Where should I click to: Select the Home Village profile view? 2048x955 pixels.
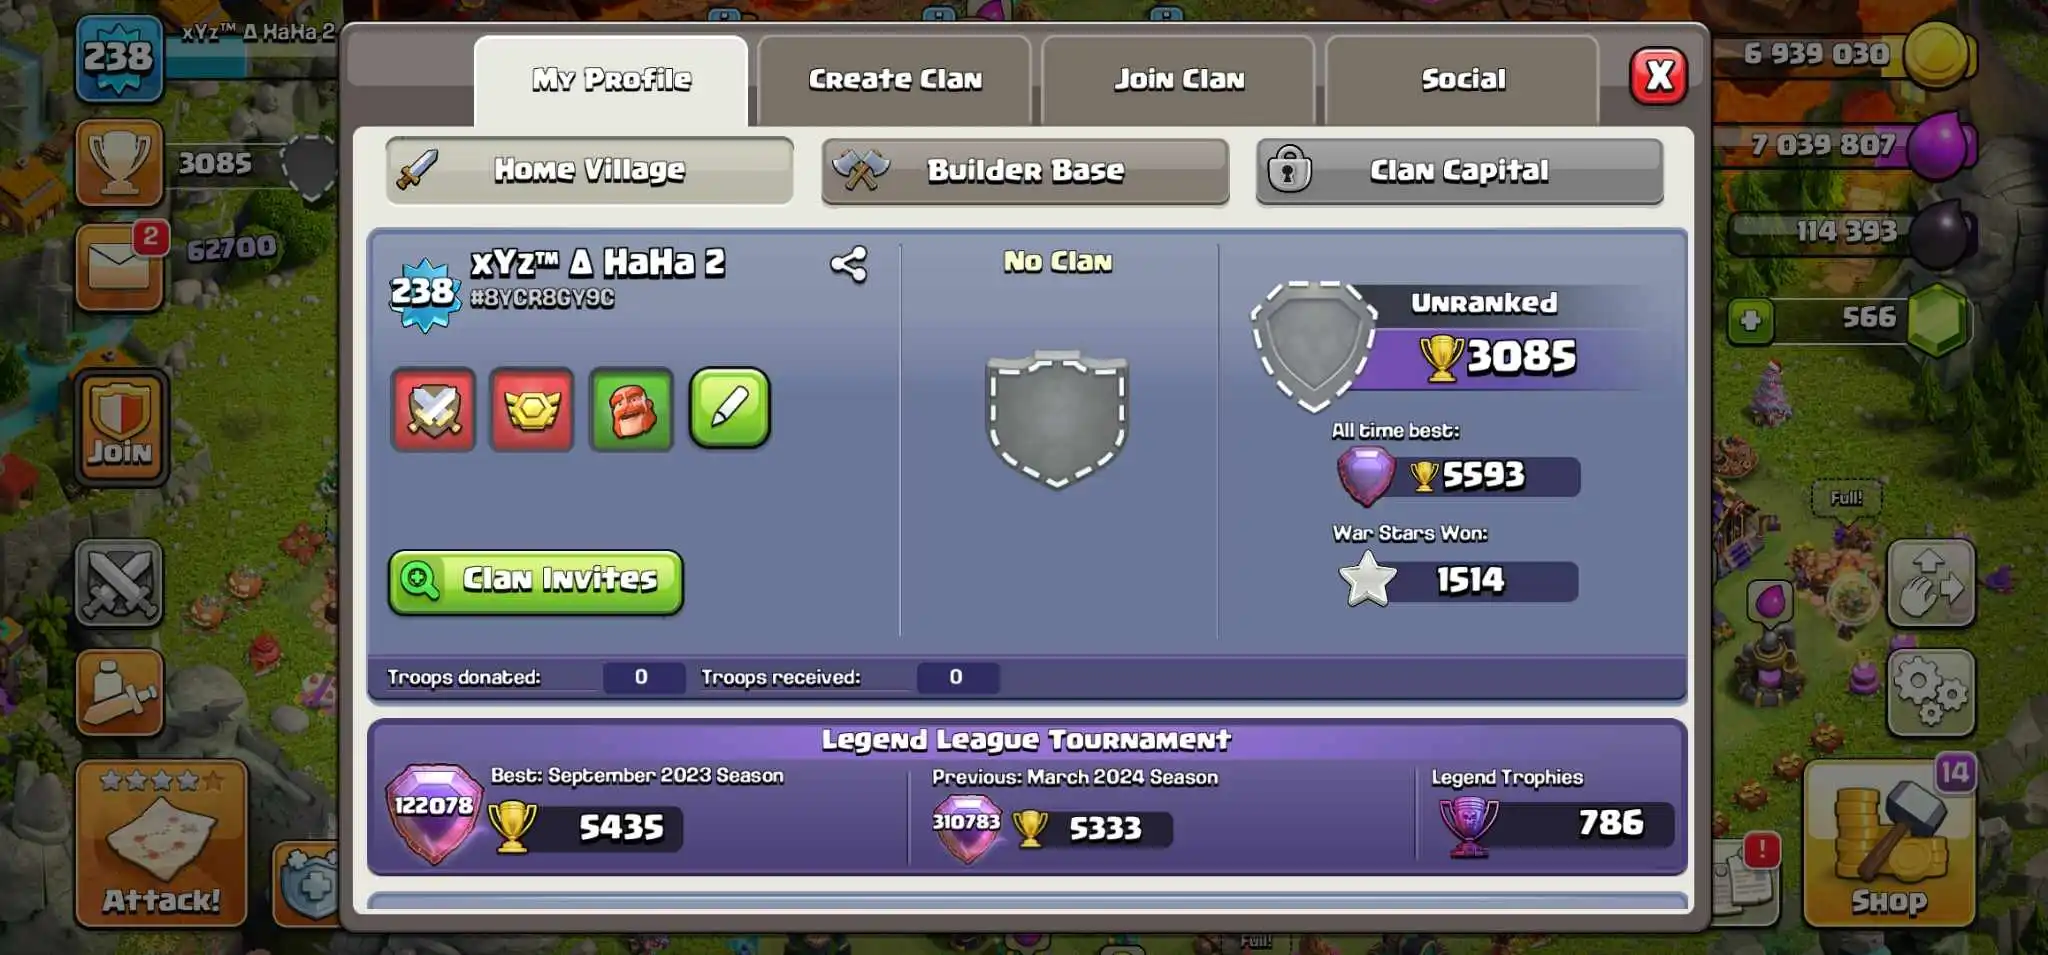pyautogui.click(x=590, y=171)
